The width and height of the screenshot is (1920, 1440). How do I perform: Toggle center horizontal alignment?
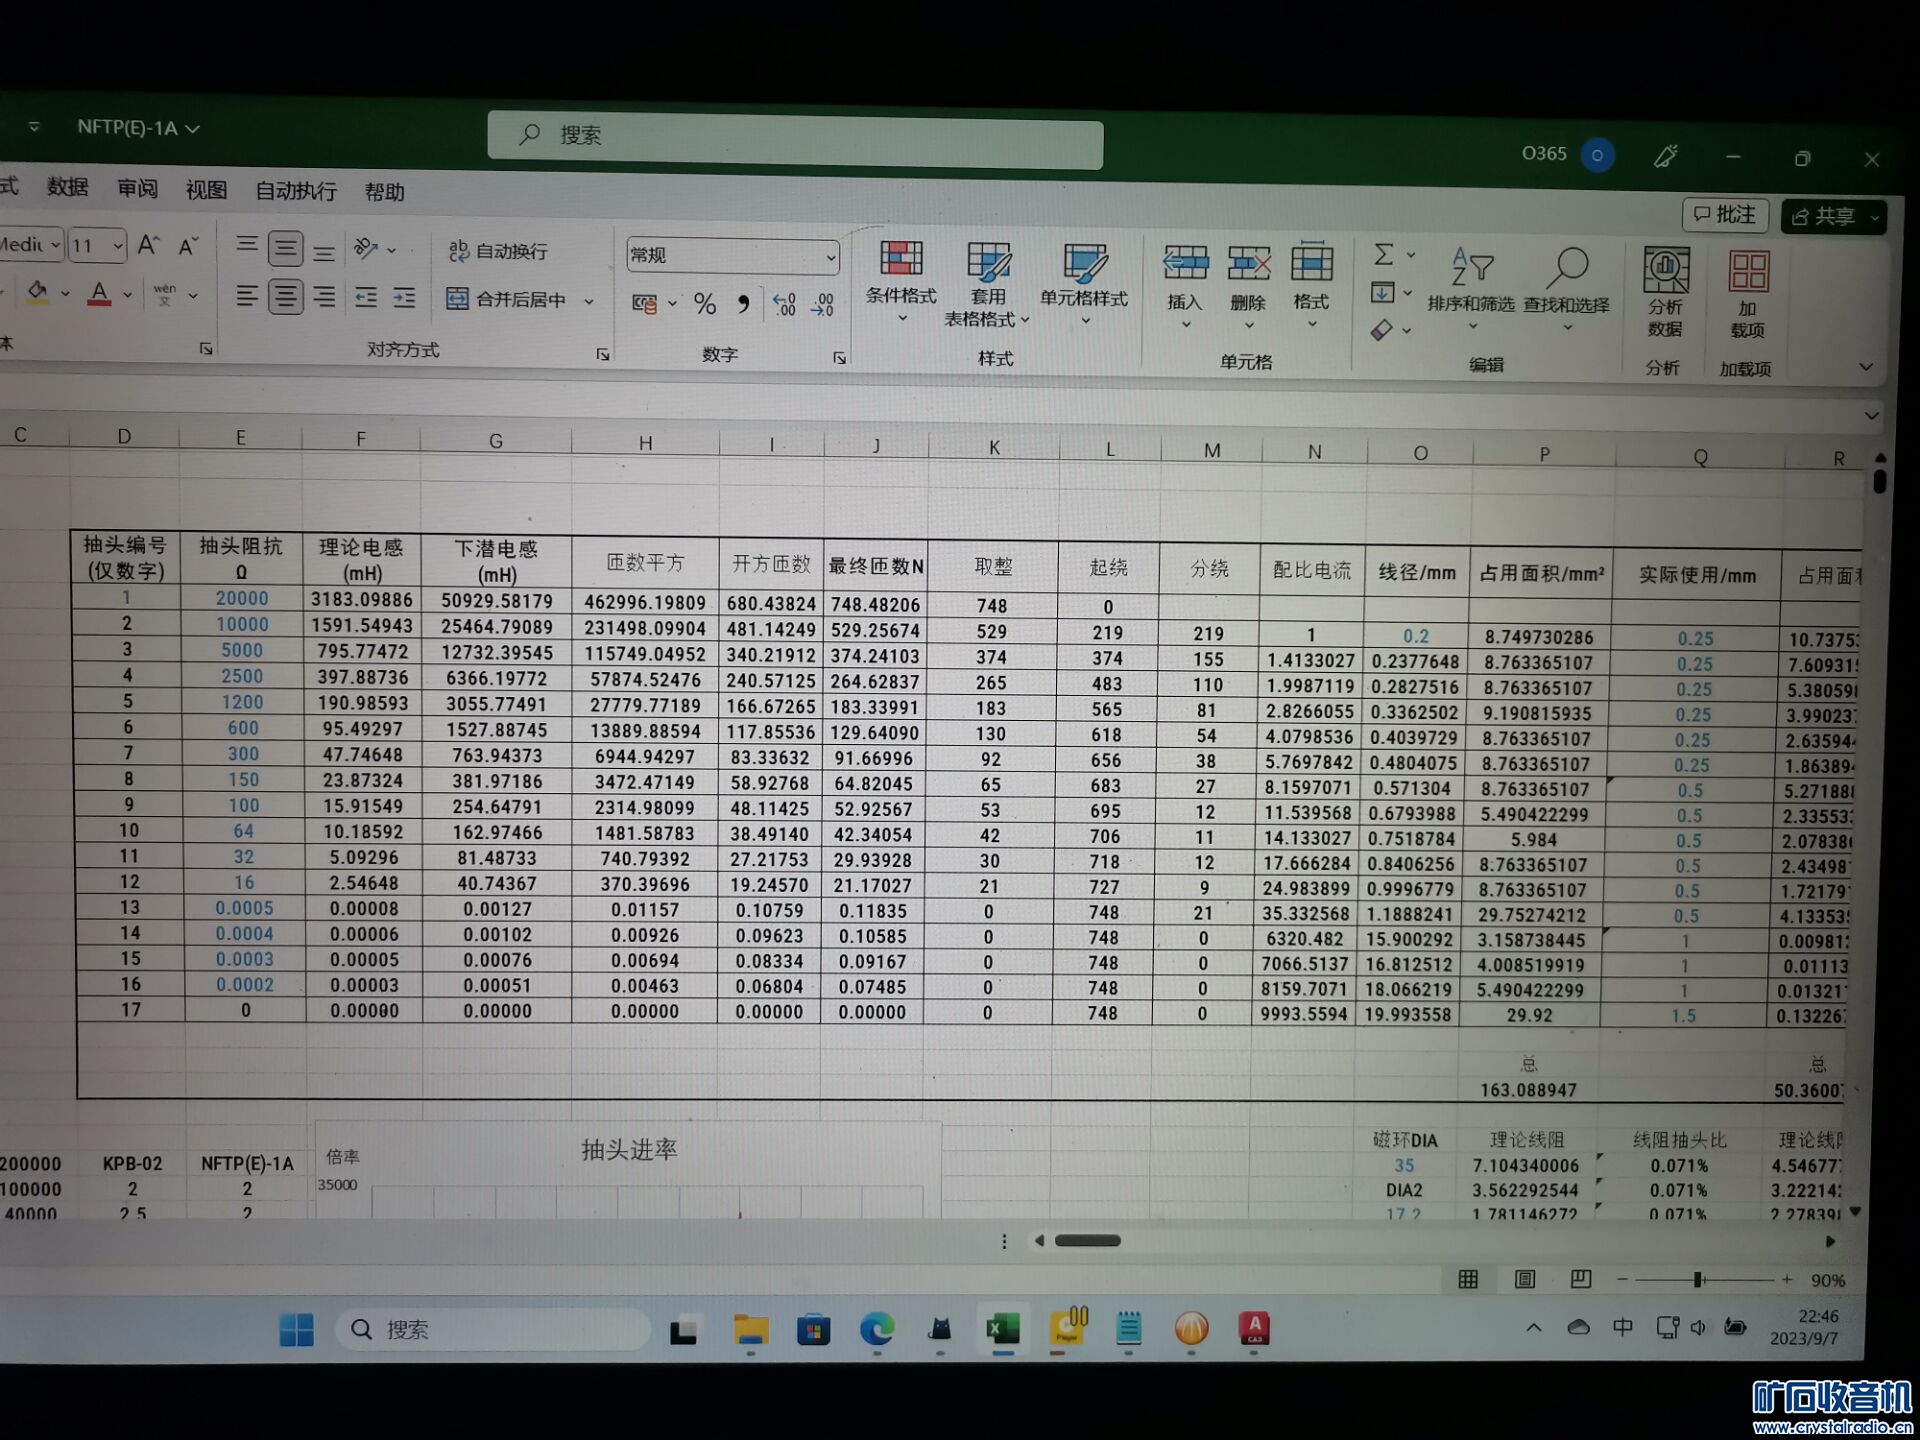tap(285, 297)
